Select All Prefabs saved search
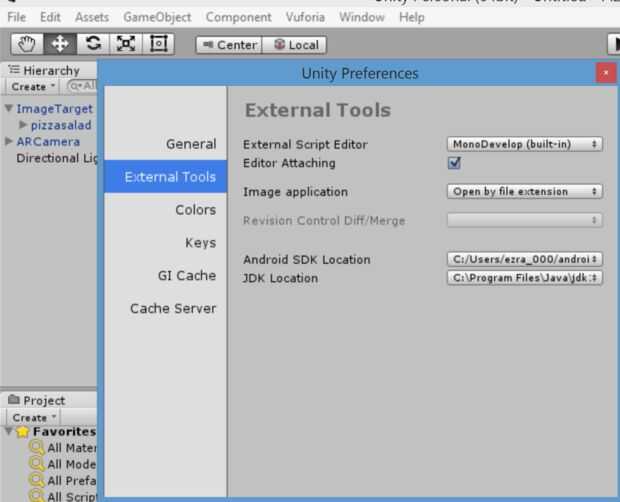Screen dimensions: 620x502 tap(63, 481)
